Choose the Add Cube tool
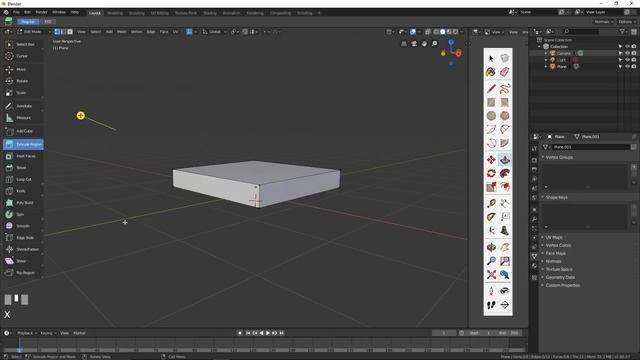The image size is (640, 360). pyautogui.click(x=23, y=131)
